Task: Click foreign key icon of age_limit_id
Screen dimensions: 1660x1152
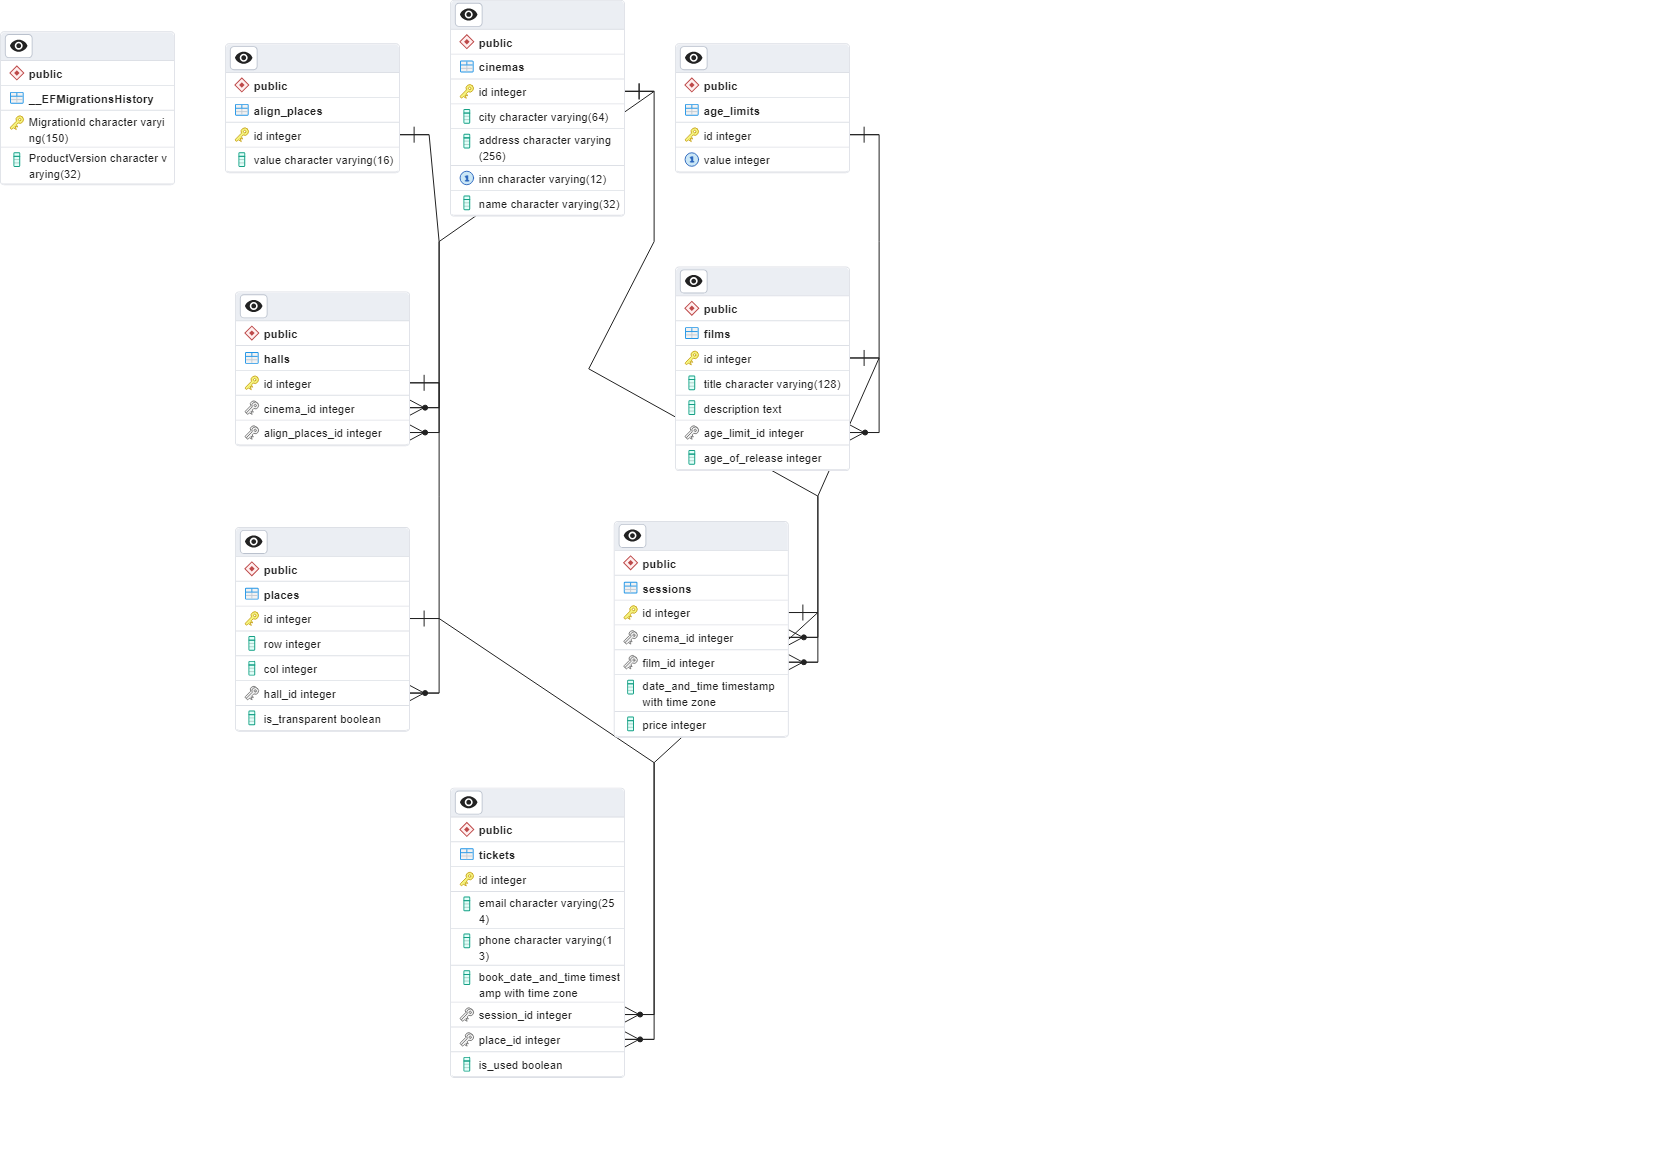Action: coord(691,433)
